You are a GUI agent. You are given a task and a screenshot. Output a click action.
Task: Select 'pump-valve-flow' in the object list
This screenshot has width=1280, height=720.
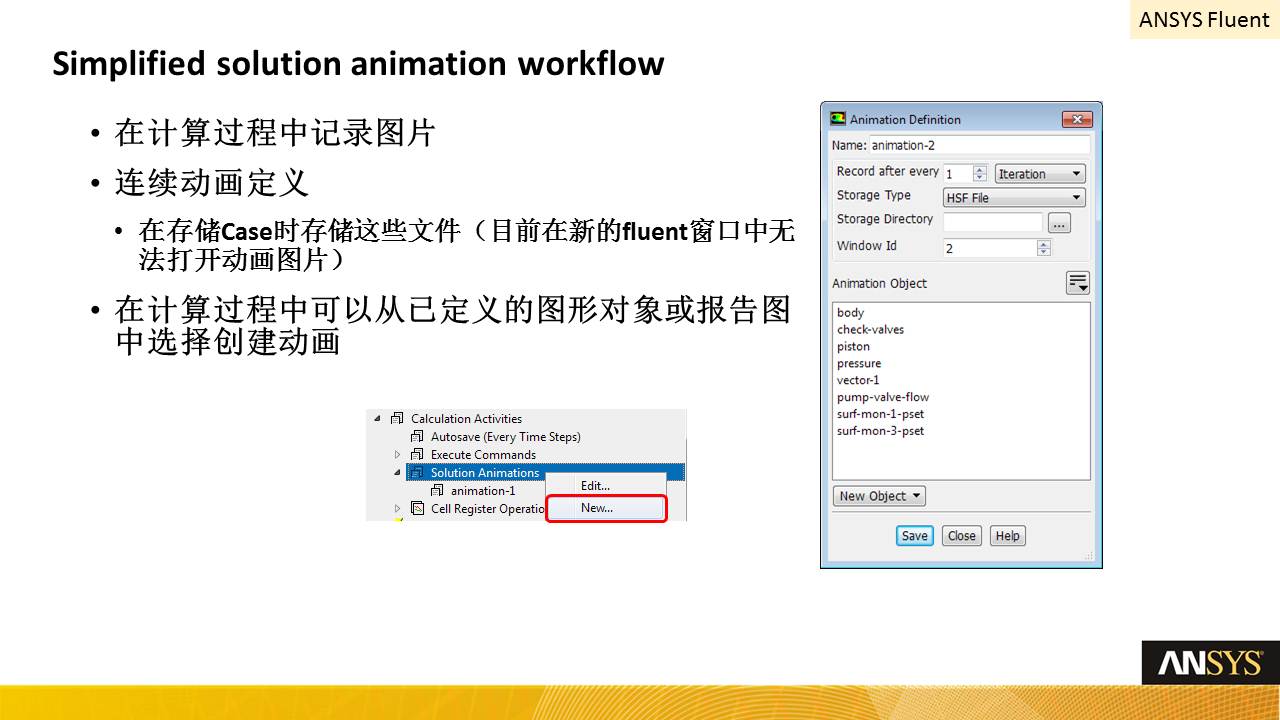tap(883, 397)
